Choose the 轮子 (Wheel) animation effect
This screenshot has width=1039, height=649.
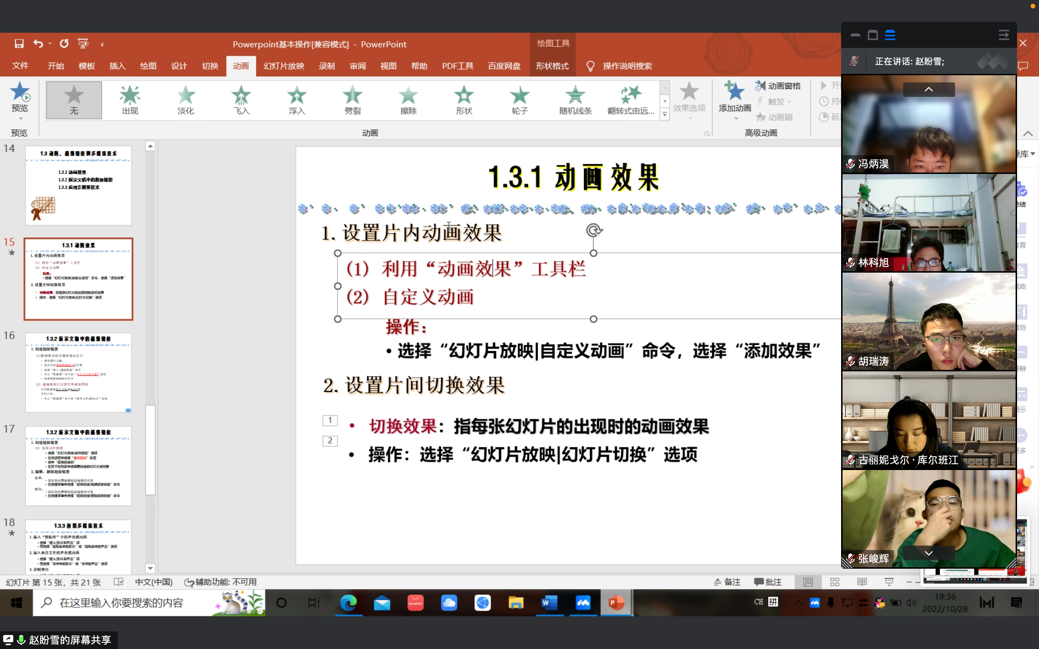point(519,100)
